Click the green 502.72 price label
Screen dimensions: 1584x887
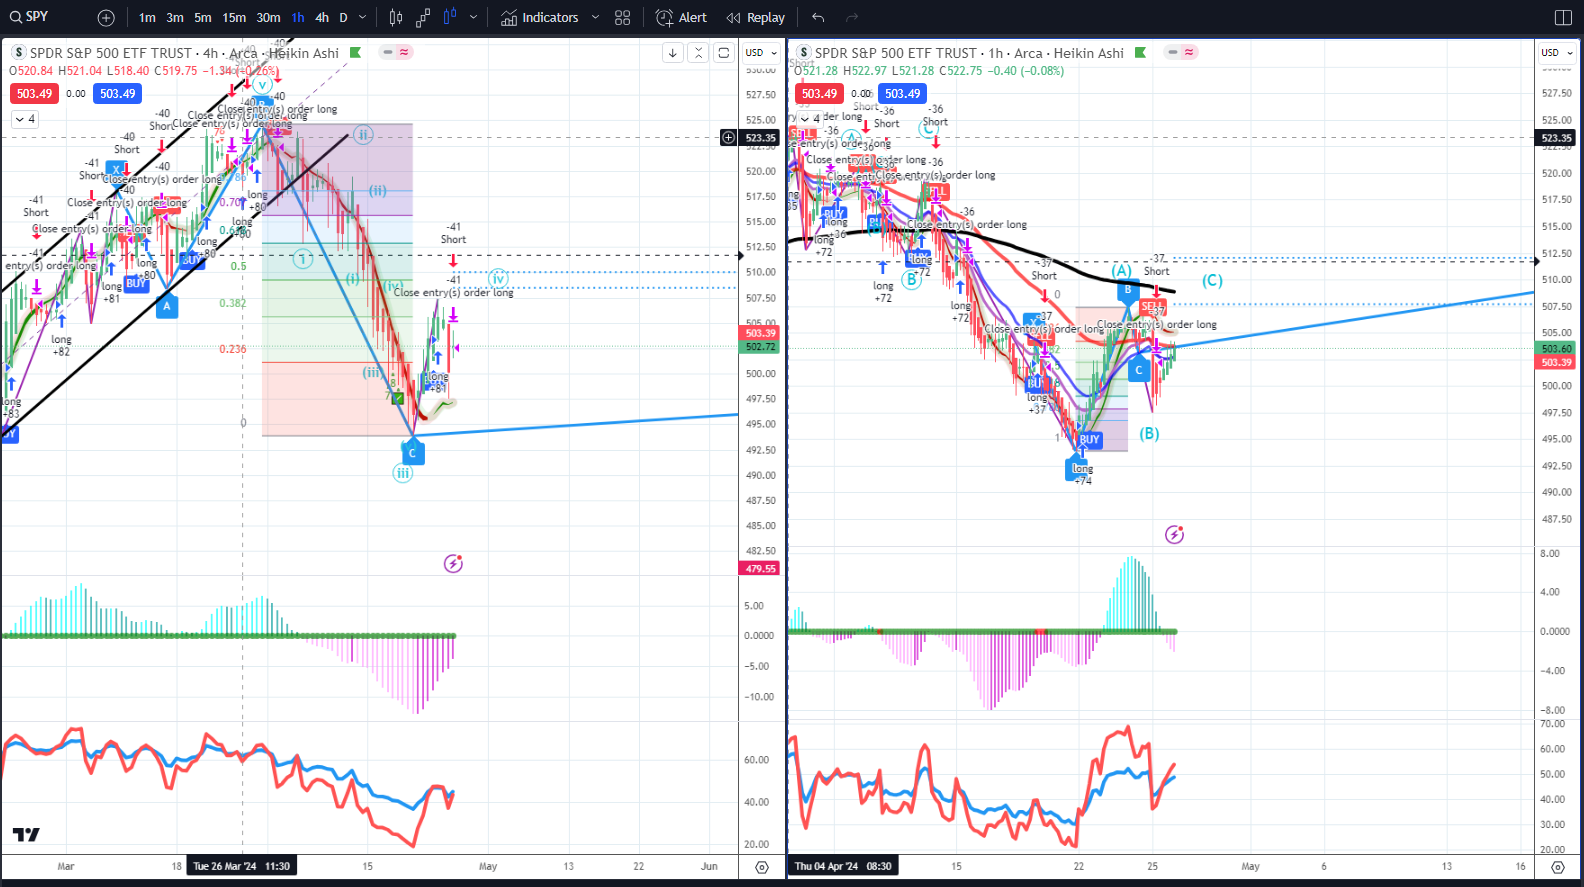(x=760, y=347)
